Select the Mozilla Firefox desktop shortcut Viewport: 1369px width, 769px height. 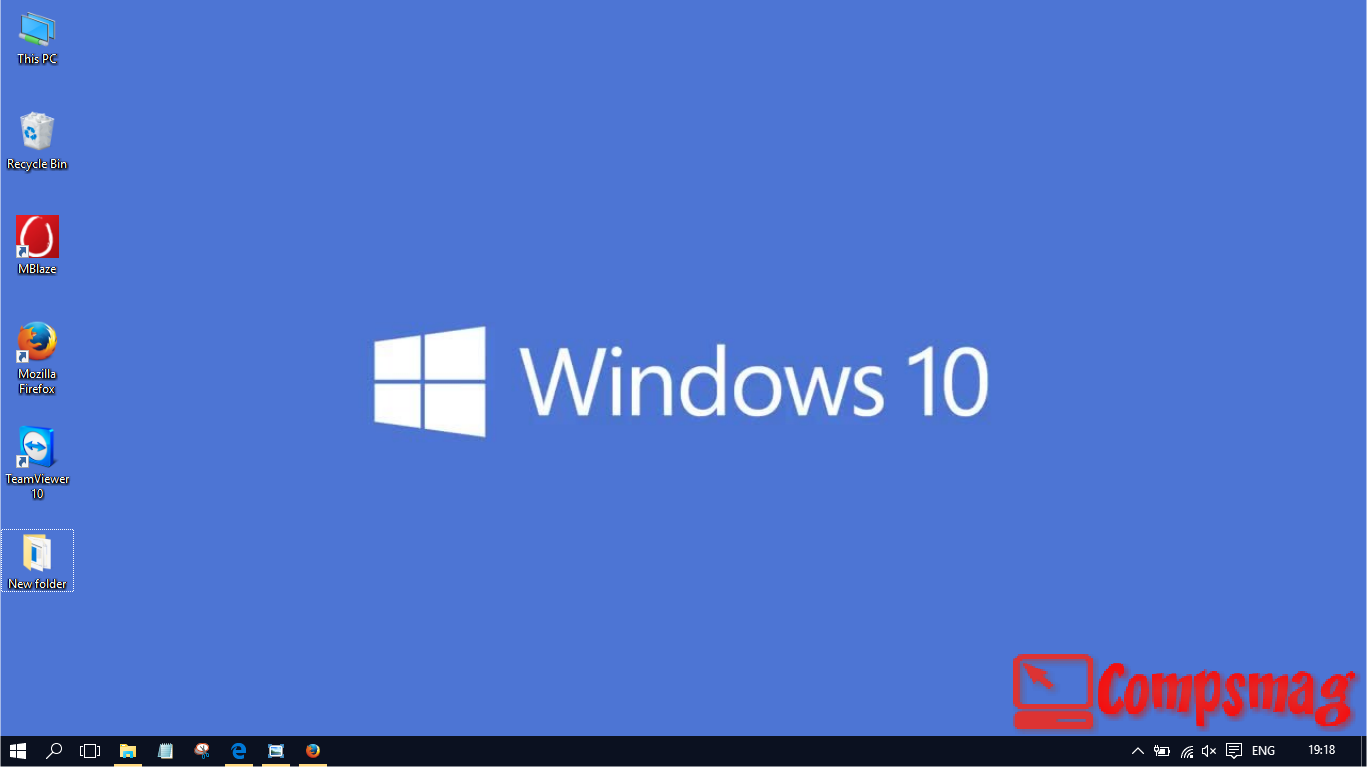click(x=37, y=358)
